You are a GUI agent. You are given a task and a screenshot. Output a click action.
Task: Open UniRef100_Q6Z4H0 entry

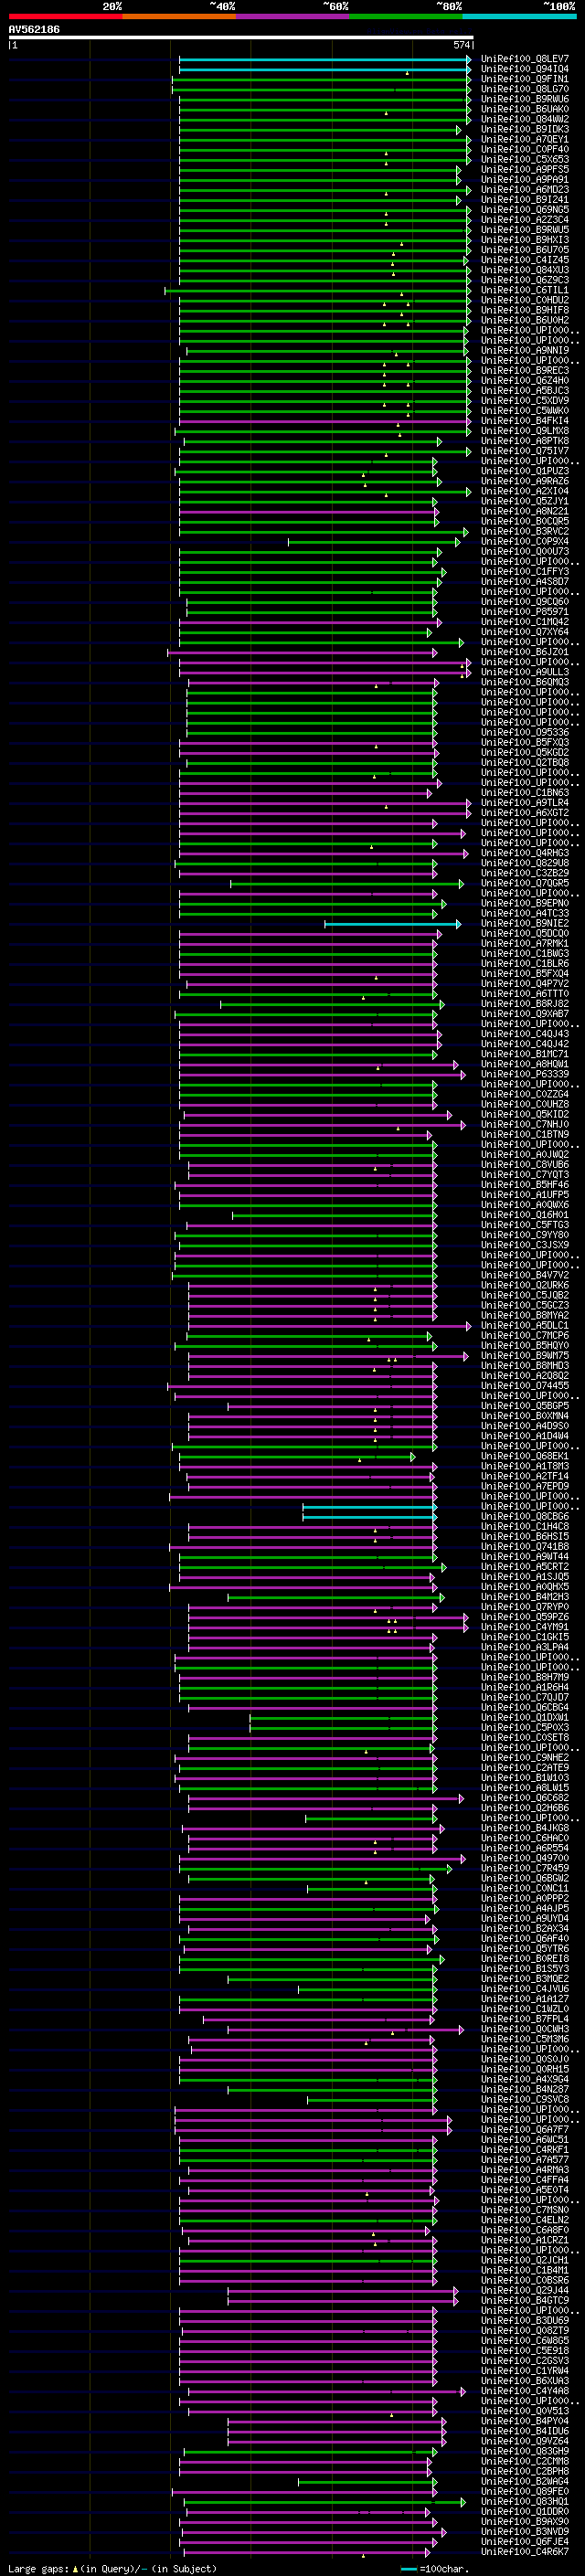(525, 380)
